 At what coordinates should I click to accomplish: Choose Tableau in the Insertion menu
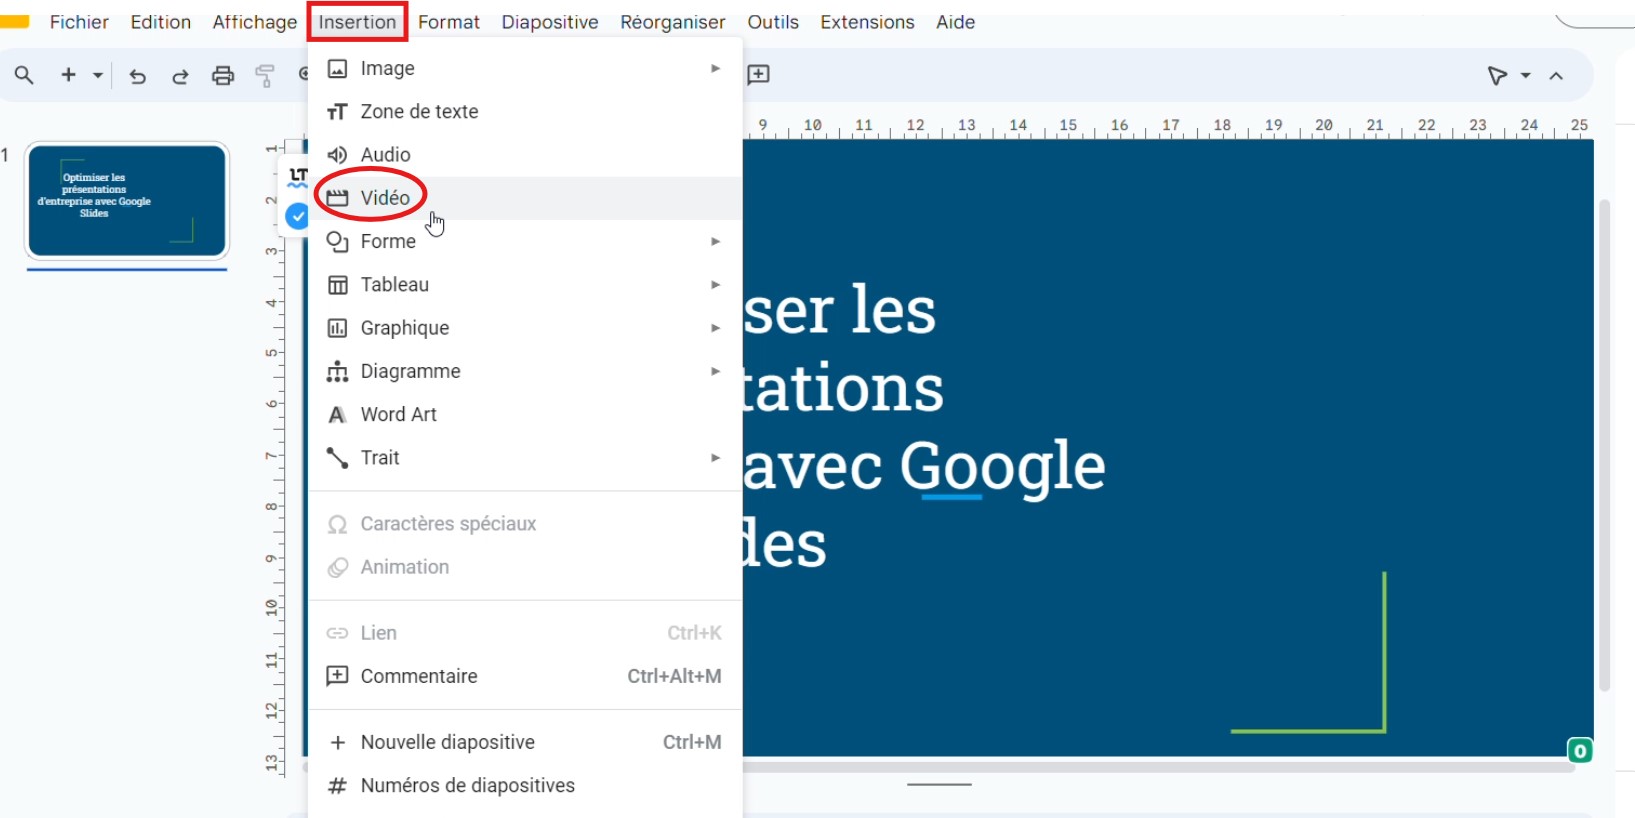[525, 284]
